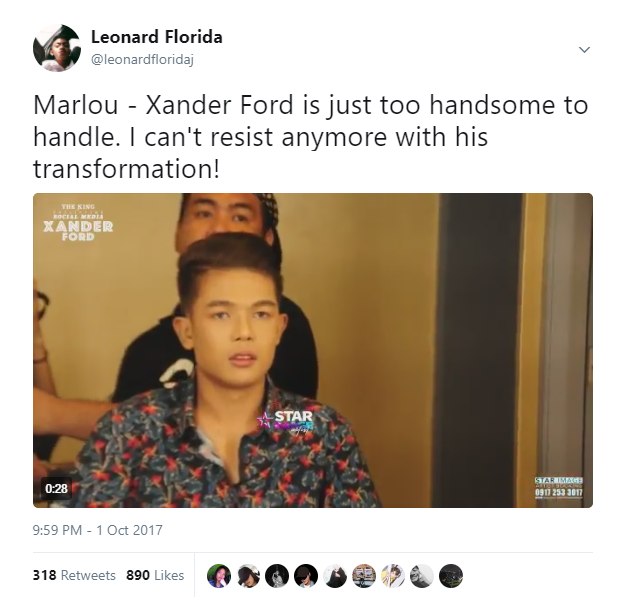Open the 9:59 PM - 1 Oct 2017 timestamp
This screenshot has width=629, height=597.
coord(97,530)
